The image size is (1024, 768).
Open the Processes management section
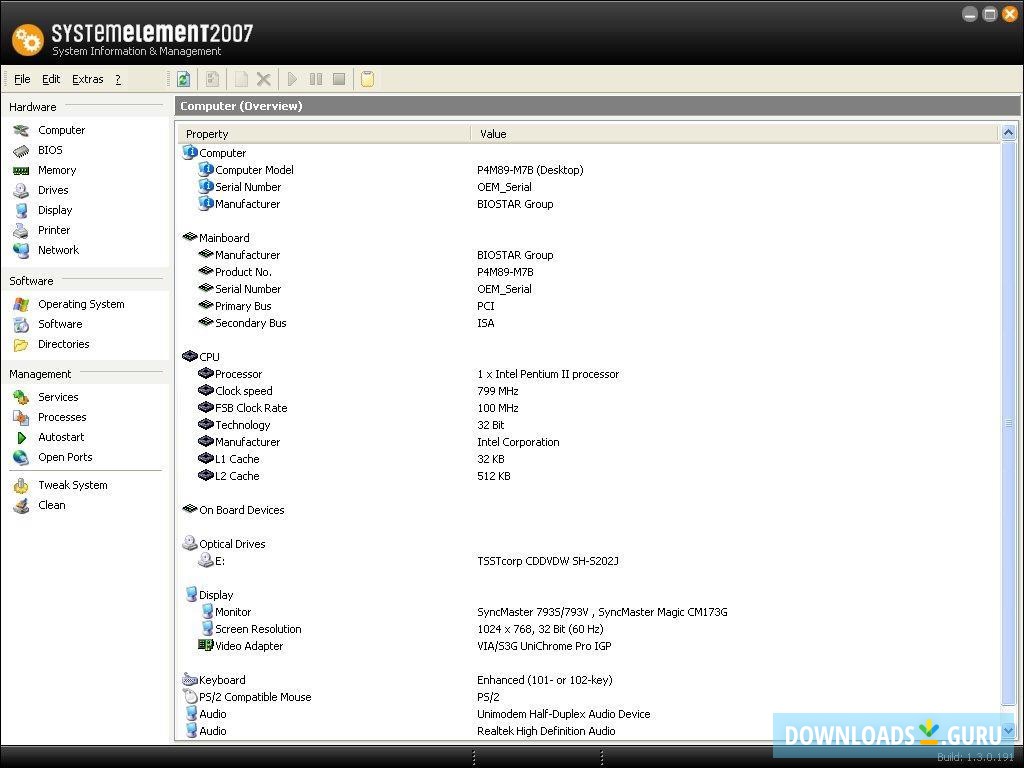point(62,417)
